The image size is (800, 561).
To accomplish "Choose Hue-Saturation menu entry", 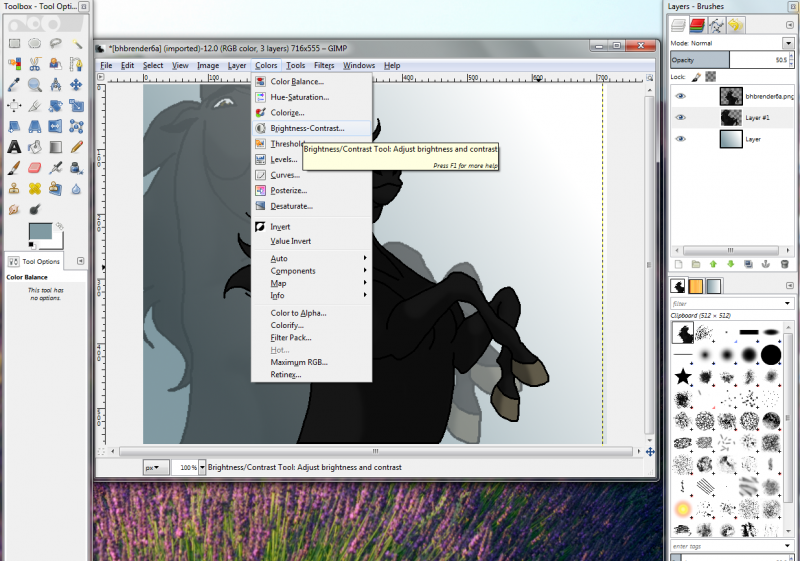I will 312,97.
